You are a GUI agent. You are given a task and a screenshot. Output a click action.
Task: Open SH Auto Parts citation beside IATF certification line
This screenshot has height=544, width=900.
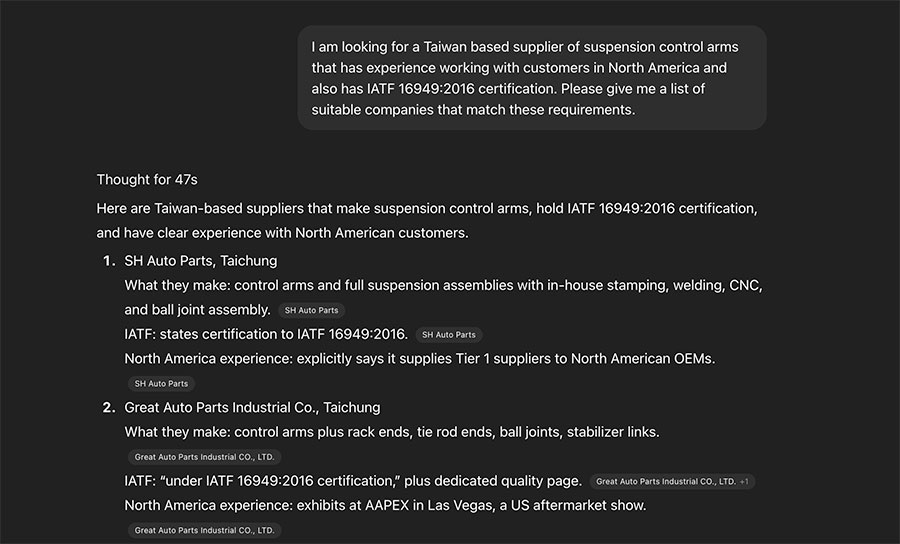coord(449,335)
